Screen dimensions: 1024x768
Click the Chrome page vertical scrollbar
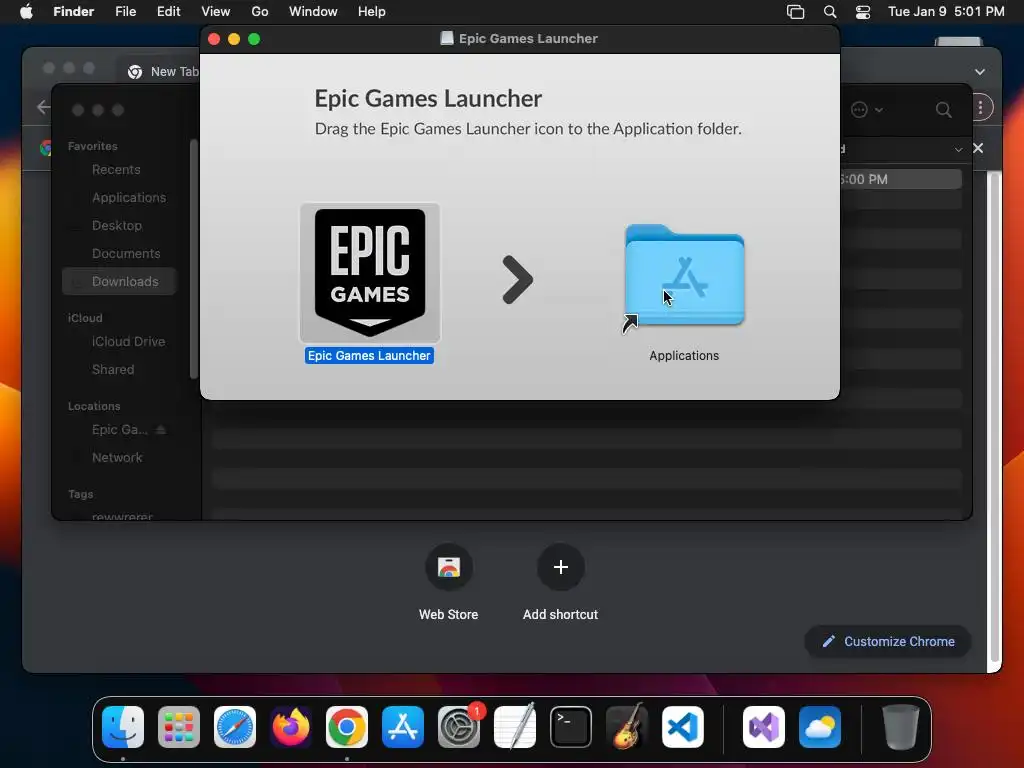click(x=995, y=418)
